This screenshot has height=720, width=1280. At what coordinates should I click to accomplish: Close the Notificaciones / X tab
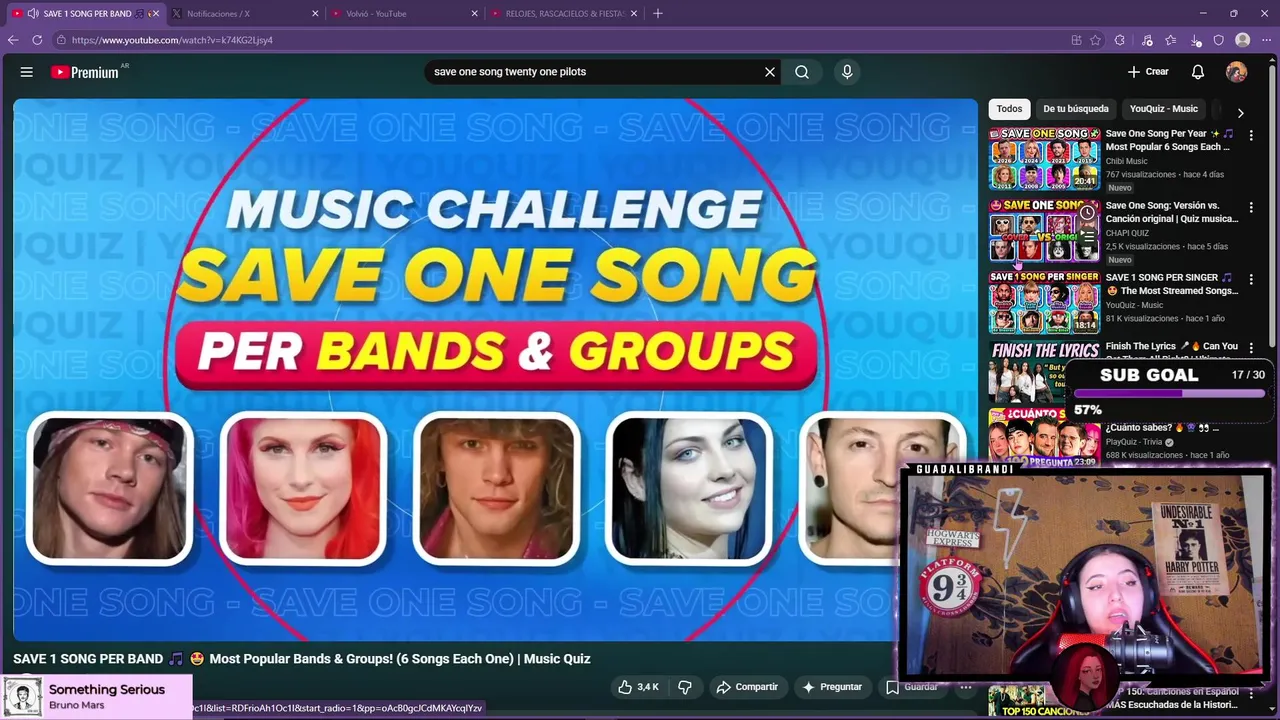point(316,14)
